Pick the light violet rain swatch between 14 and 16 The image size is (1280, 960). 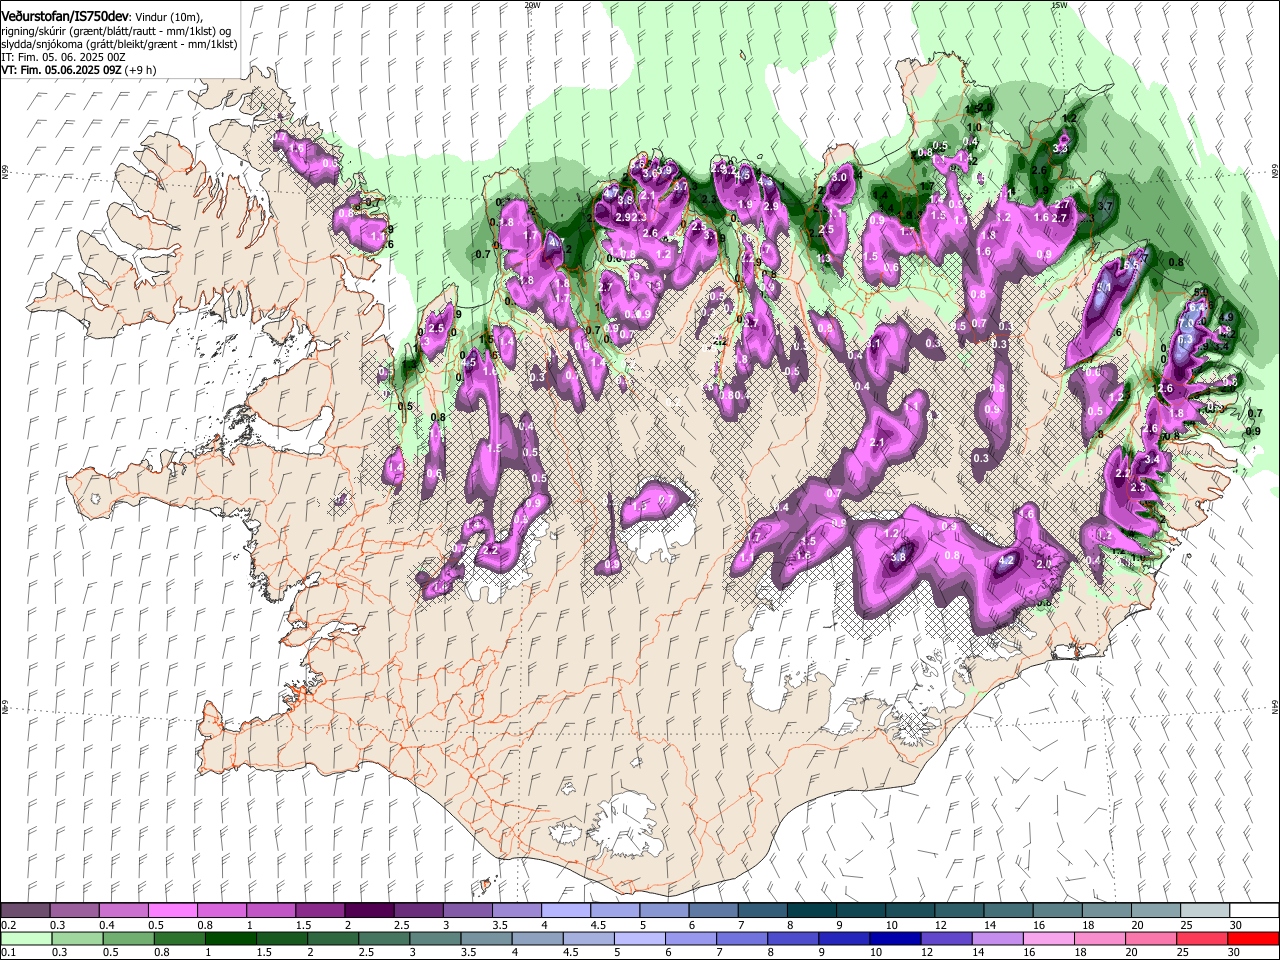click(997, 938)
